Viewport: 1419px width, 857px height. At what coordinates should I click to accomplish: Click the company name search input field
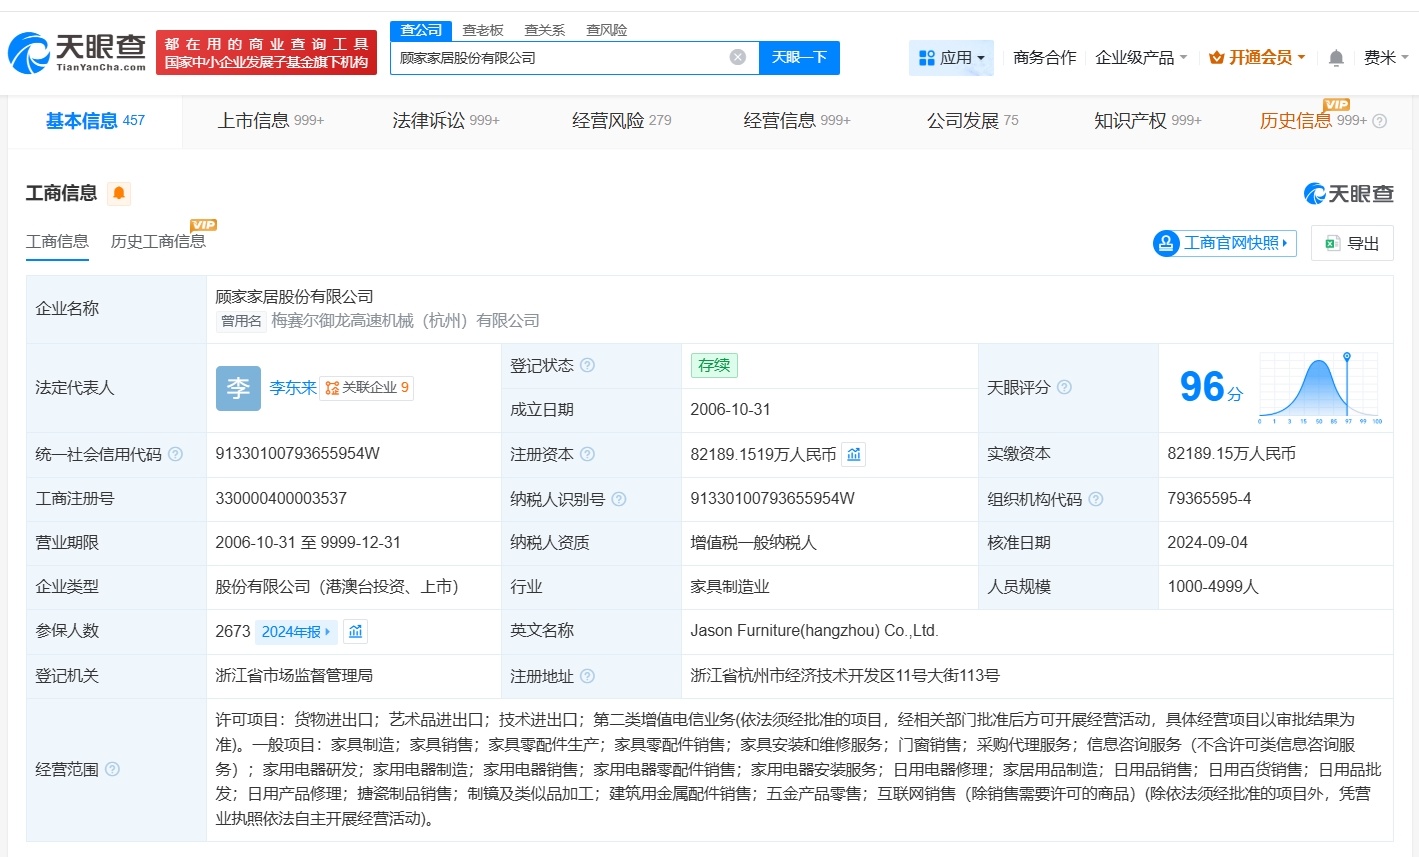tap(560, 58)
